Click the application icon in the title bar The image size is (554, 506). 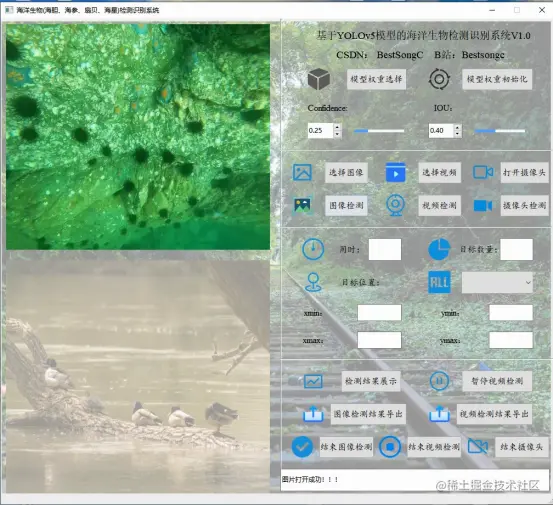[9, 10]
